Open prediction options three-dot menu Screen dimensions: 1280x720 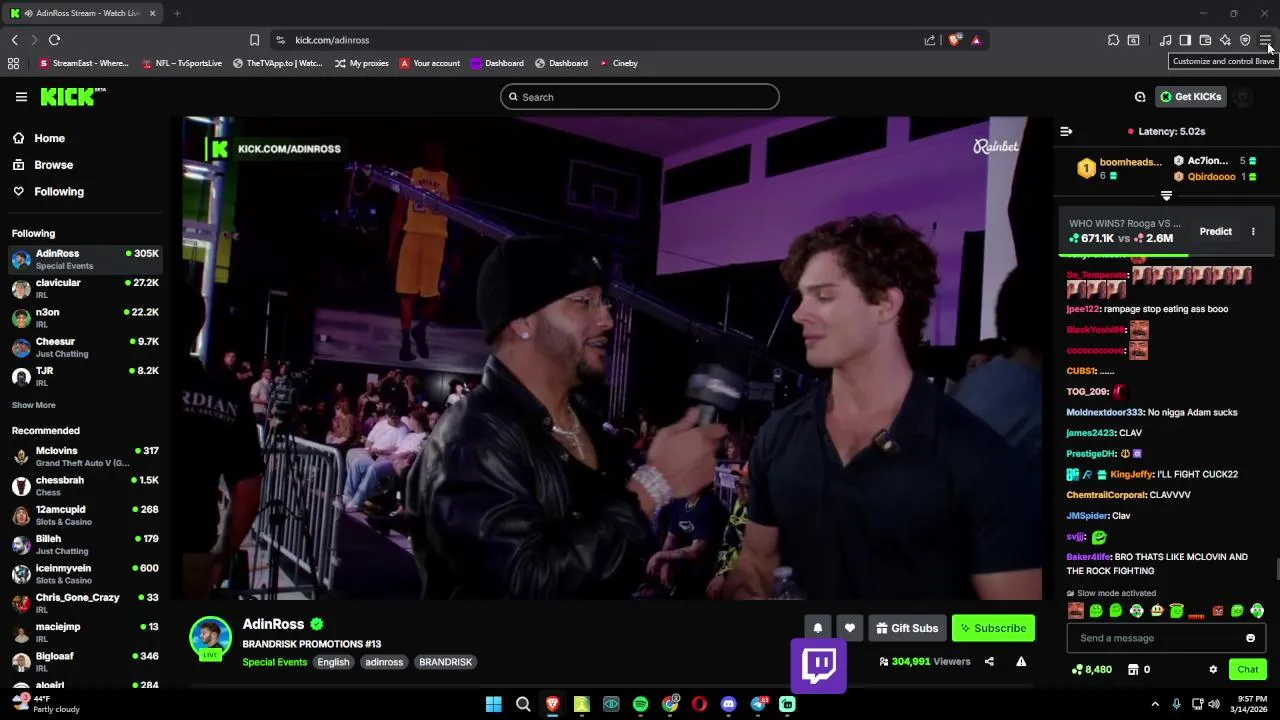1253,231
